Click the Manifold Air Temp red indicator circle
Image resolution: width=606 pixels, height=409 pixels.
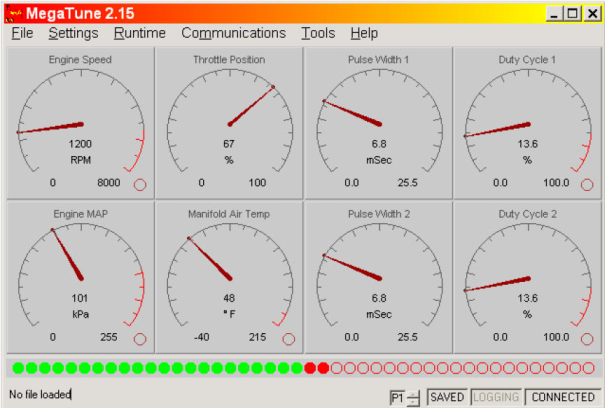(289, 340)
